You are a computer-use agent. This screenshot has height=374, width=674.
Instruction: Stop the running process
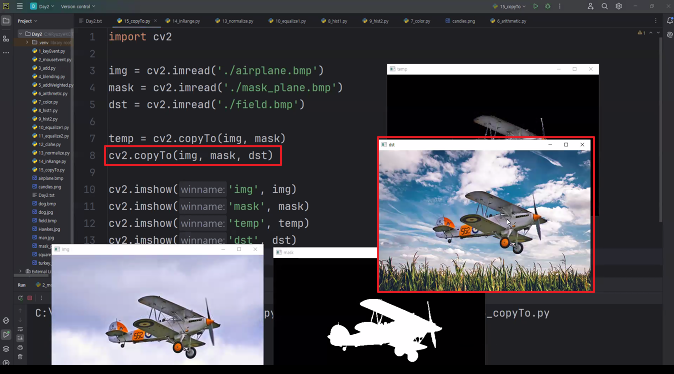point(30,298)
